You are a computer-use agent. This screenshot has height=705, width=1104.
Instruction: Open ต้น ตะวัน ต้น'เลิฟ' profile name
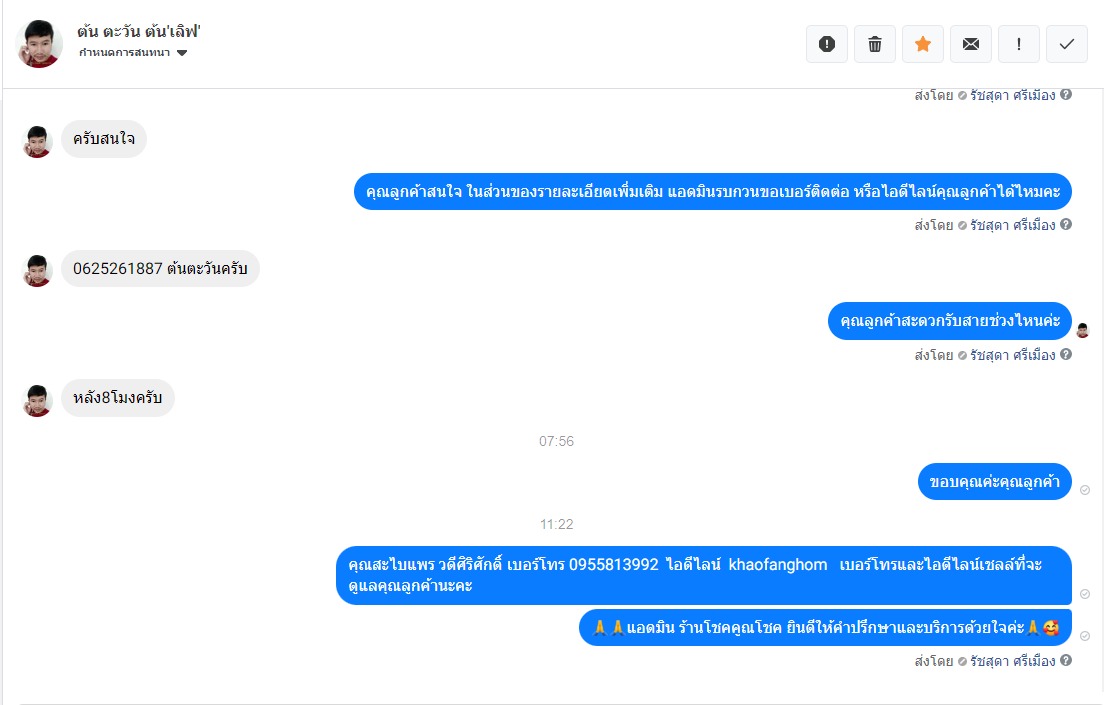139,32
